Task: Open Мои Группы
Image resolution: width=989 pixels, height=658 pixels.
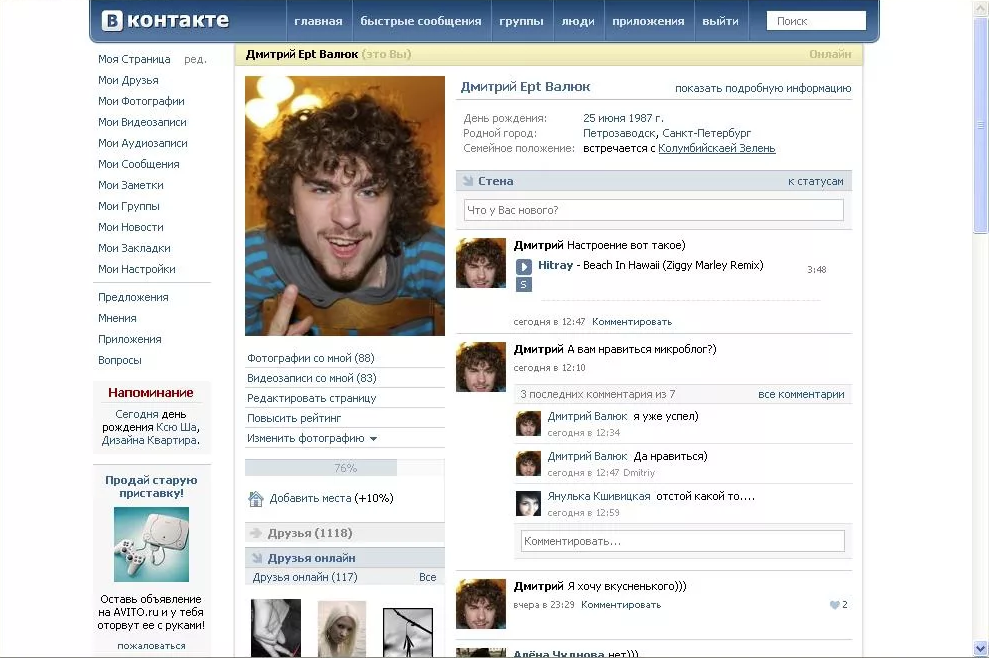Action: pyautogui.click(x=129, y=206)
